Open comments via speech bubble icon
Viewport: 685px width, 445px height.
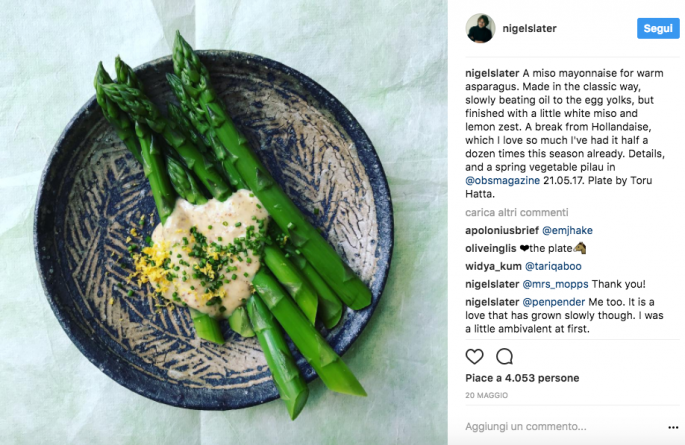click(504, 357)
